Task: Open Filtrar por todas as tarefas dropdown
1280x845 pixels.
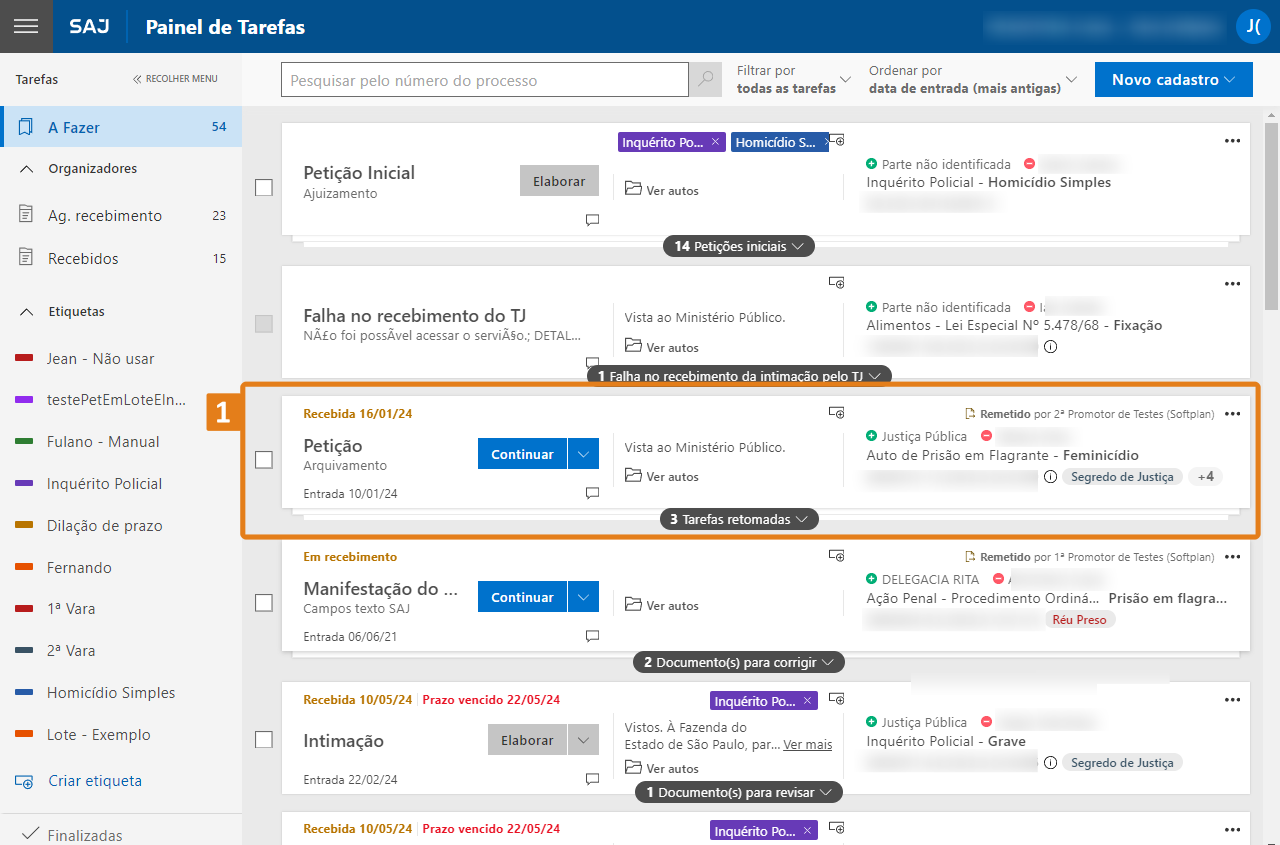Action: [794, 79]
